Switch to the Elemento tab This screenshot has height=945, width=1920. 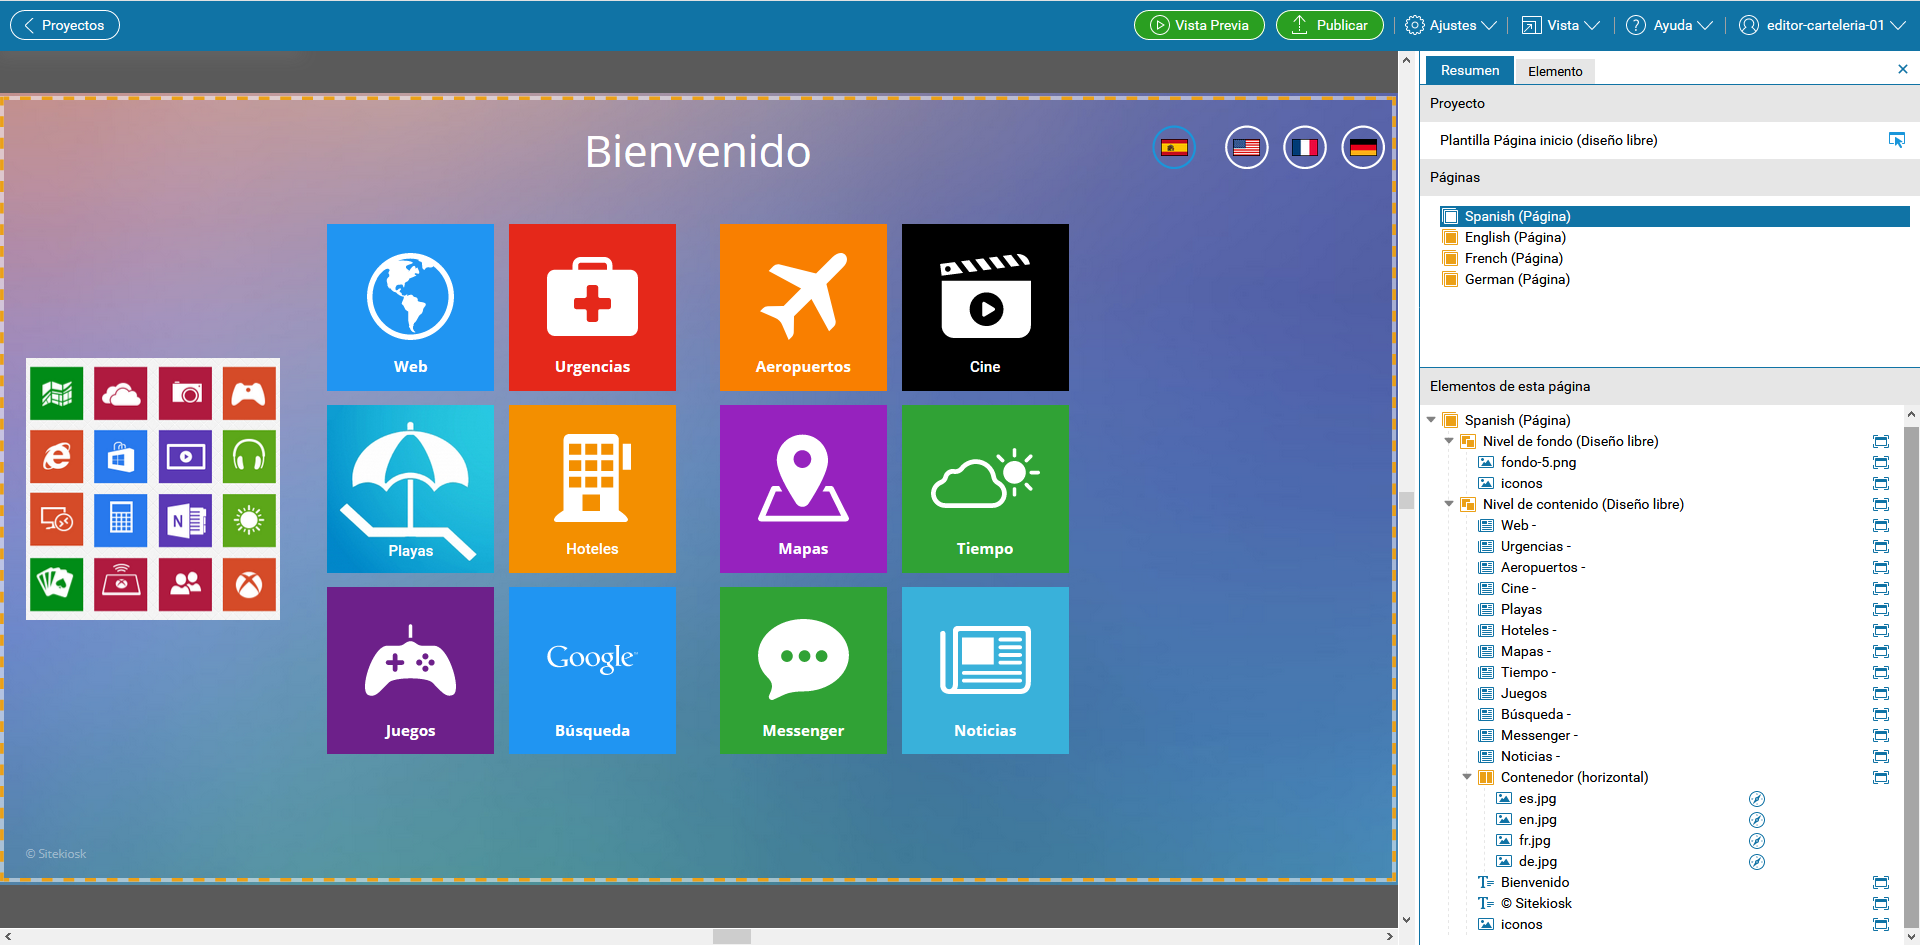click(1554, 71)
